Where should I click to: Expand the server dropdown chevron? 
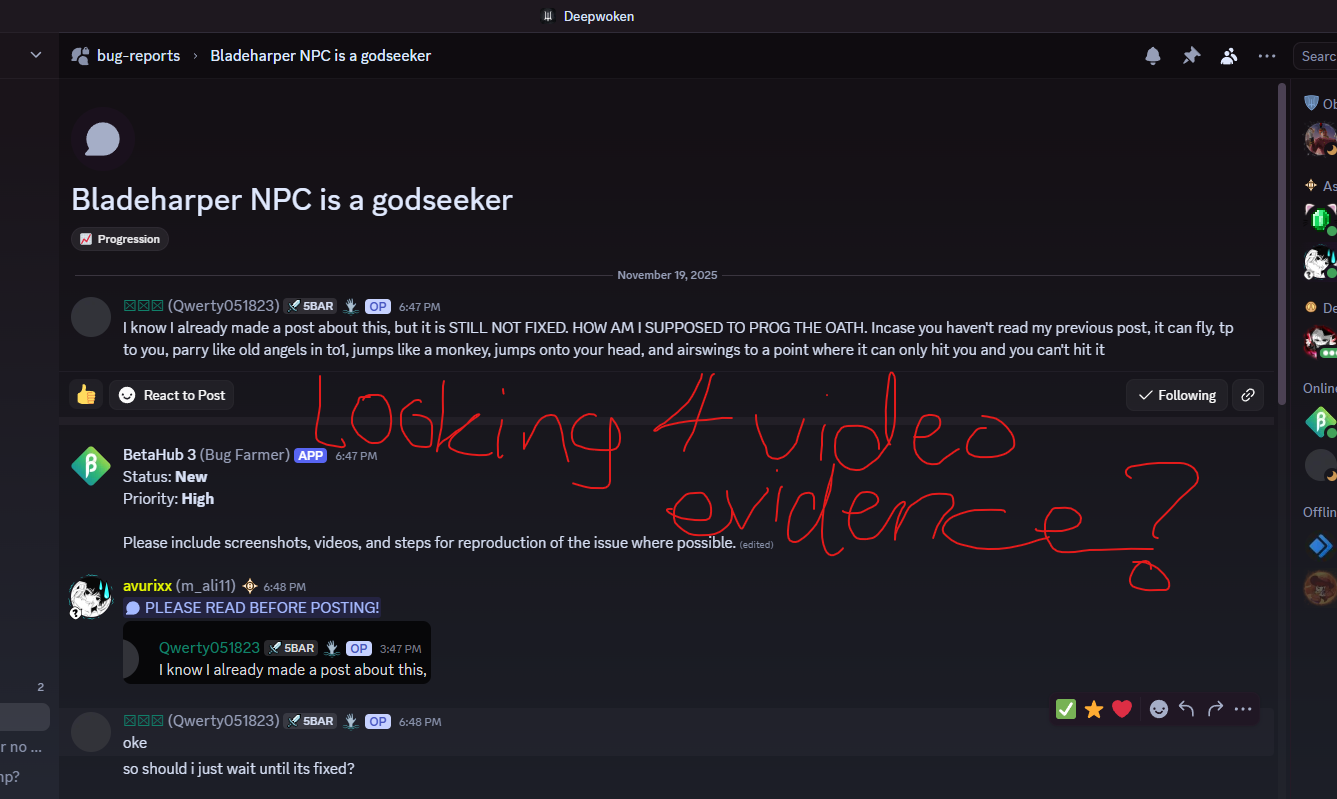(36, 55)
